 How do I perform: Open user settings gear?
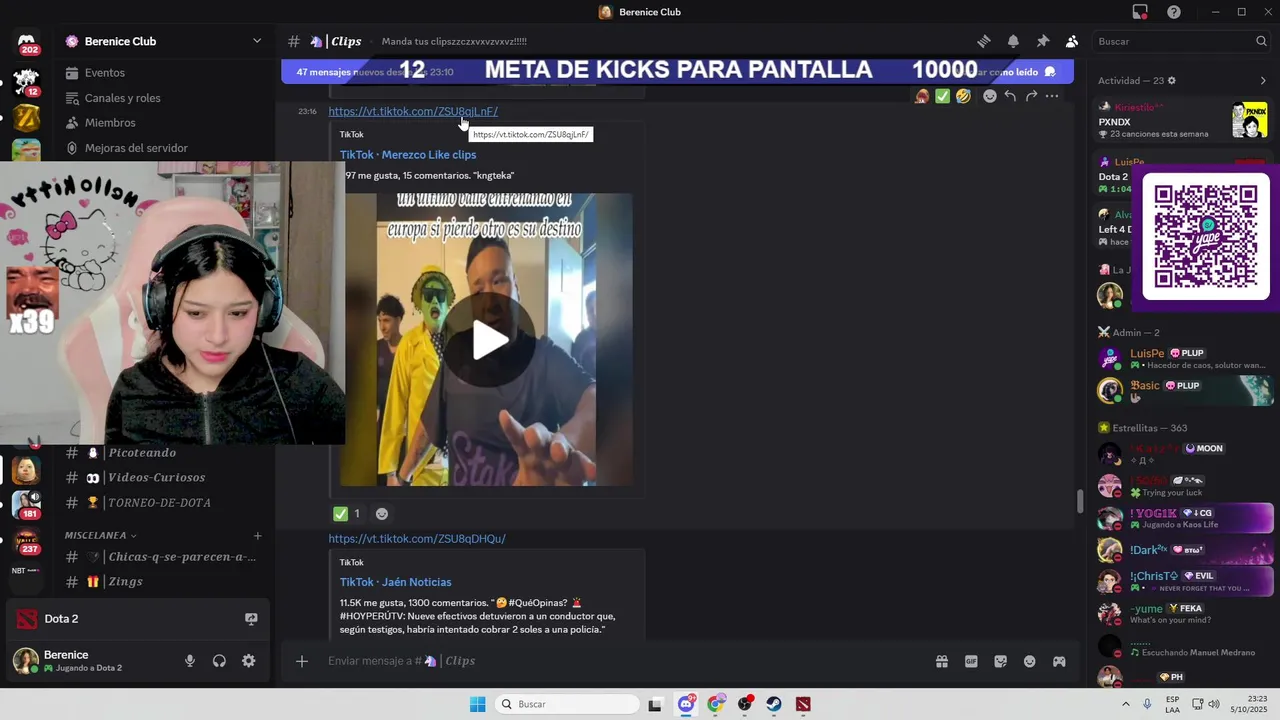(248, 661)
